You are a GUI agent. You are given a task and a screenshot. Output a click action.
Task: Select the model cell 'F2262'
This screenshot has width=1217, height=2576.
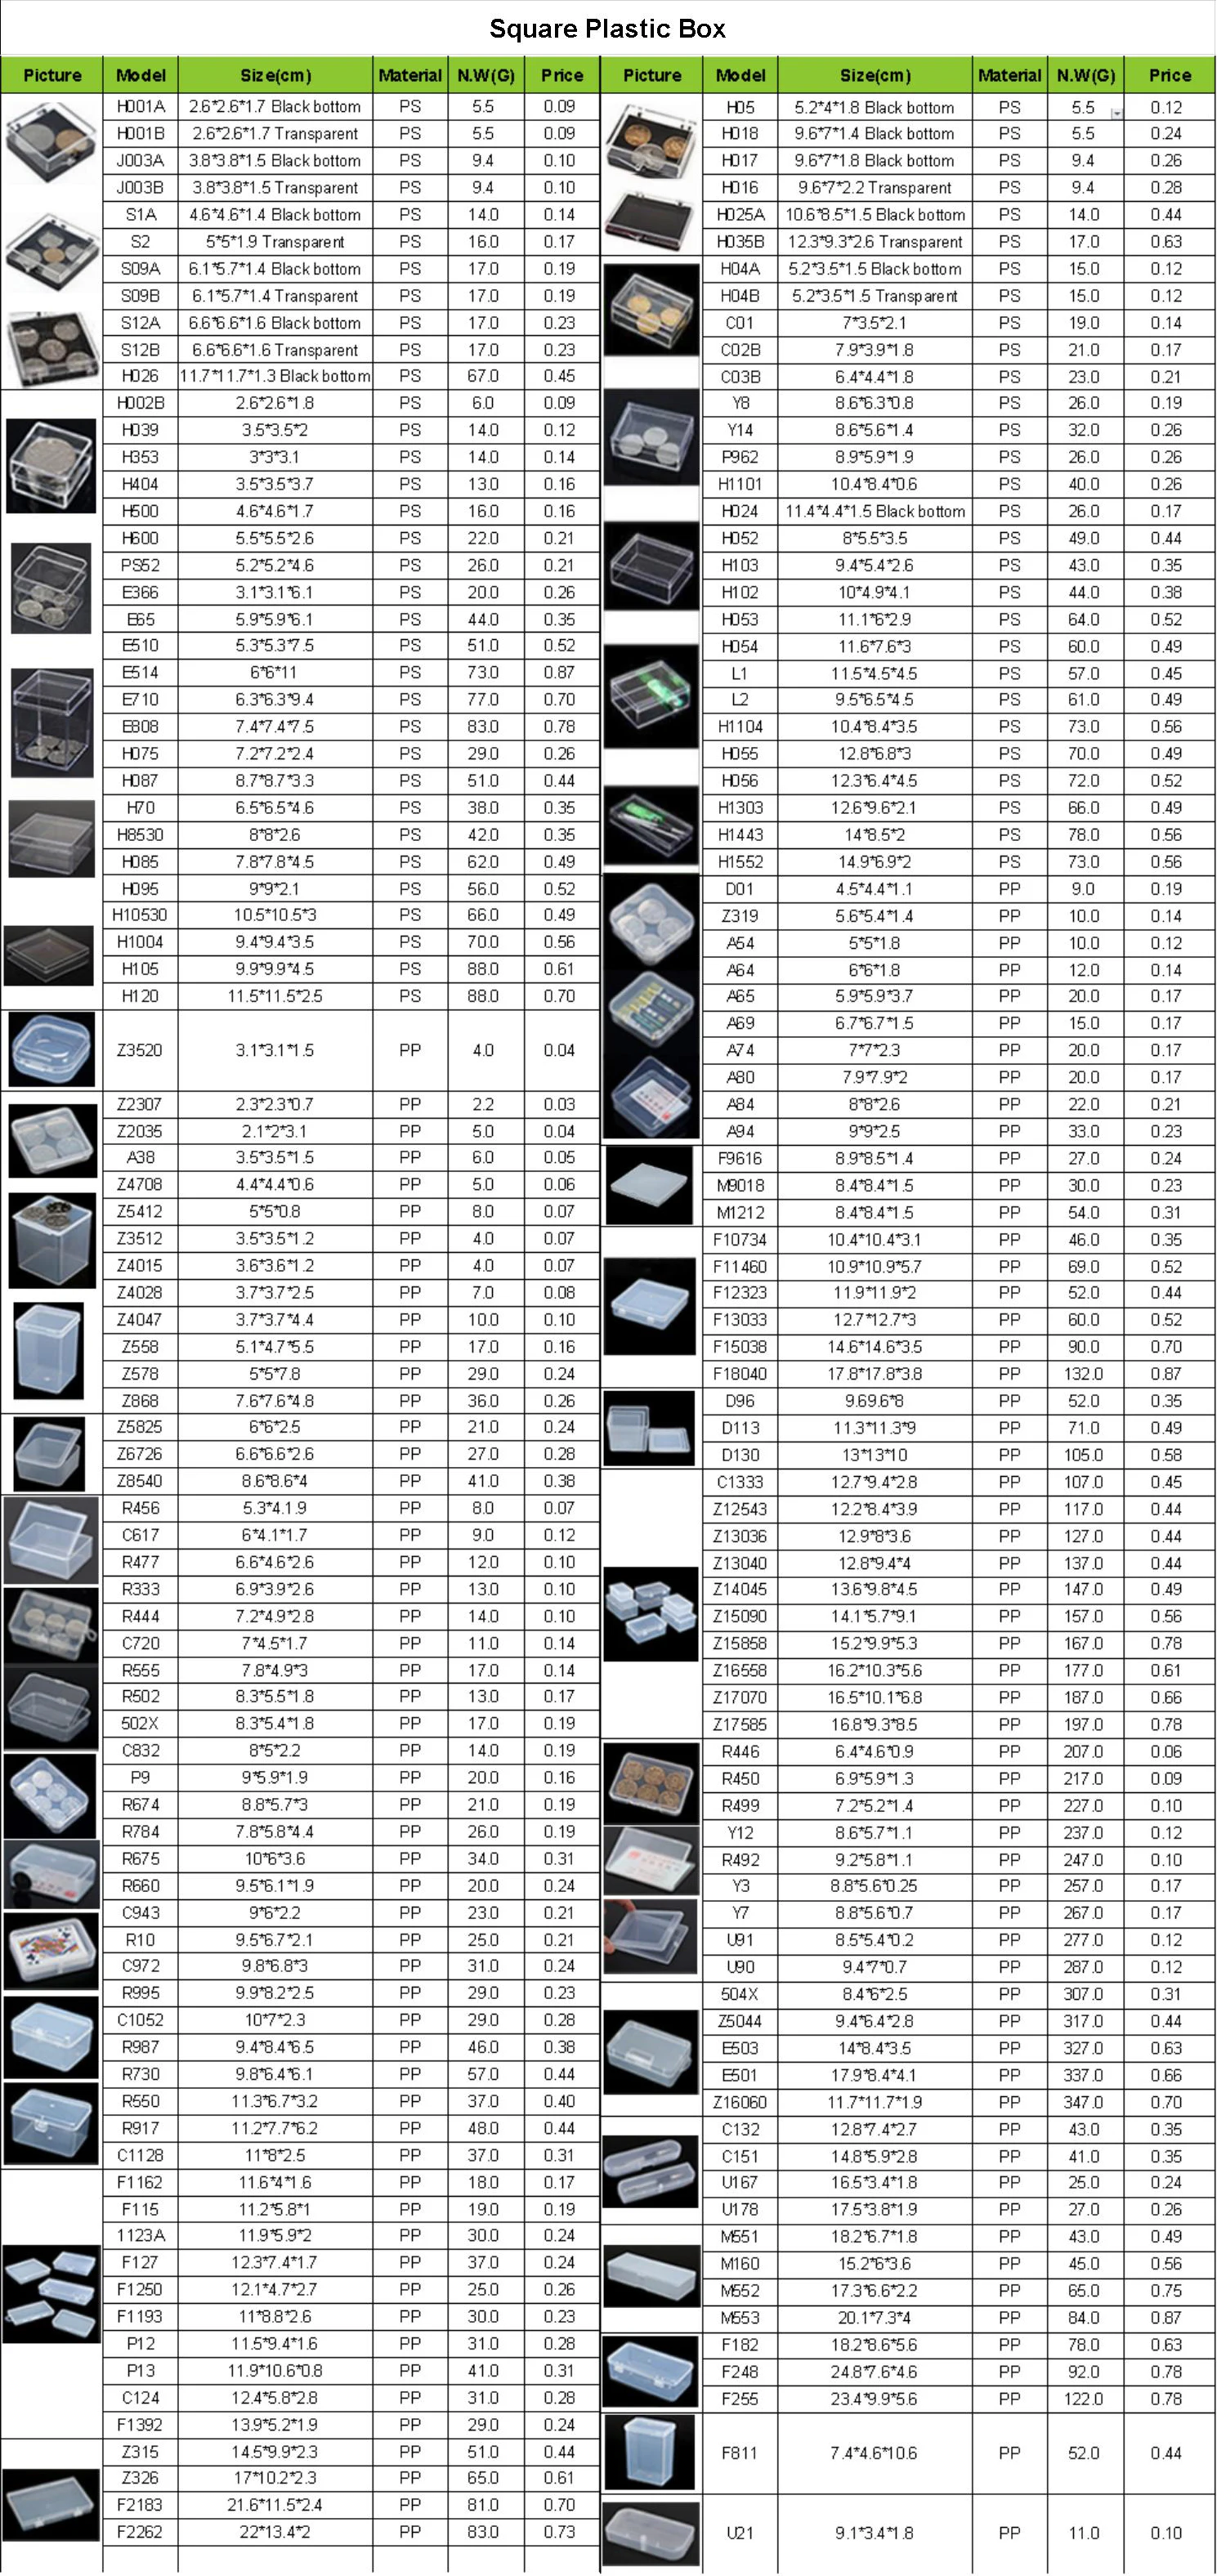click(x=140, y=2532)
